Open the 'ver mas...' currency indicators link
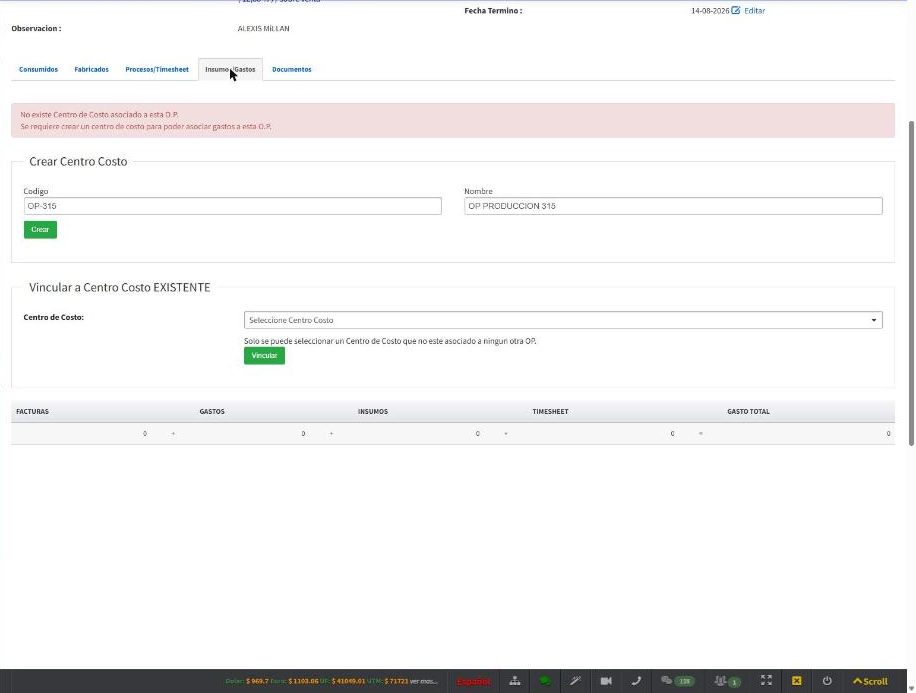 tap(424, 681)
